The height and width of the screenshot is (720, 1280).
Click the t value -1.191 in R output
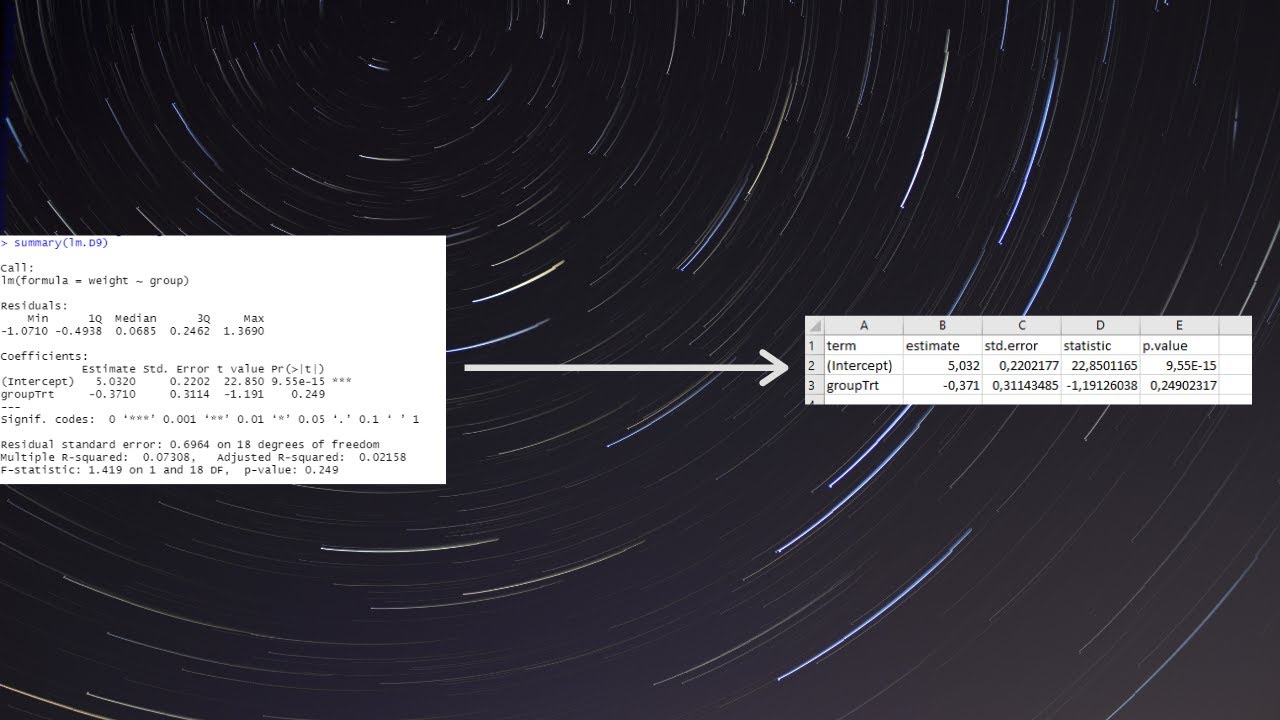pyautogui.click(x=244, y=394)
